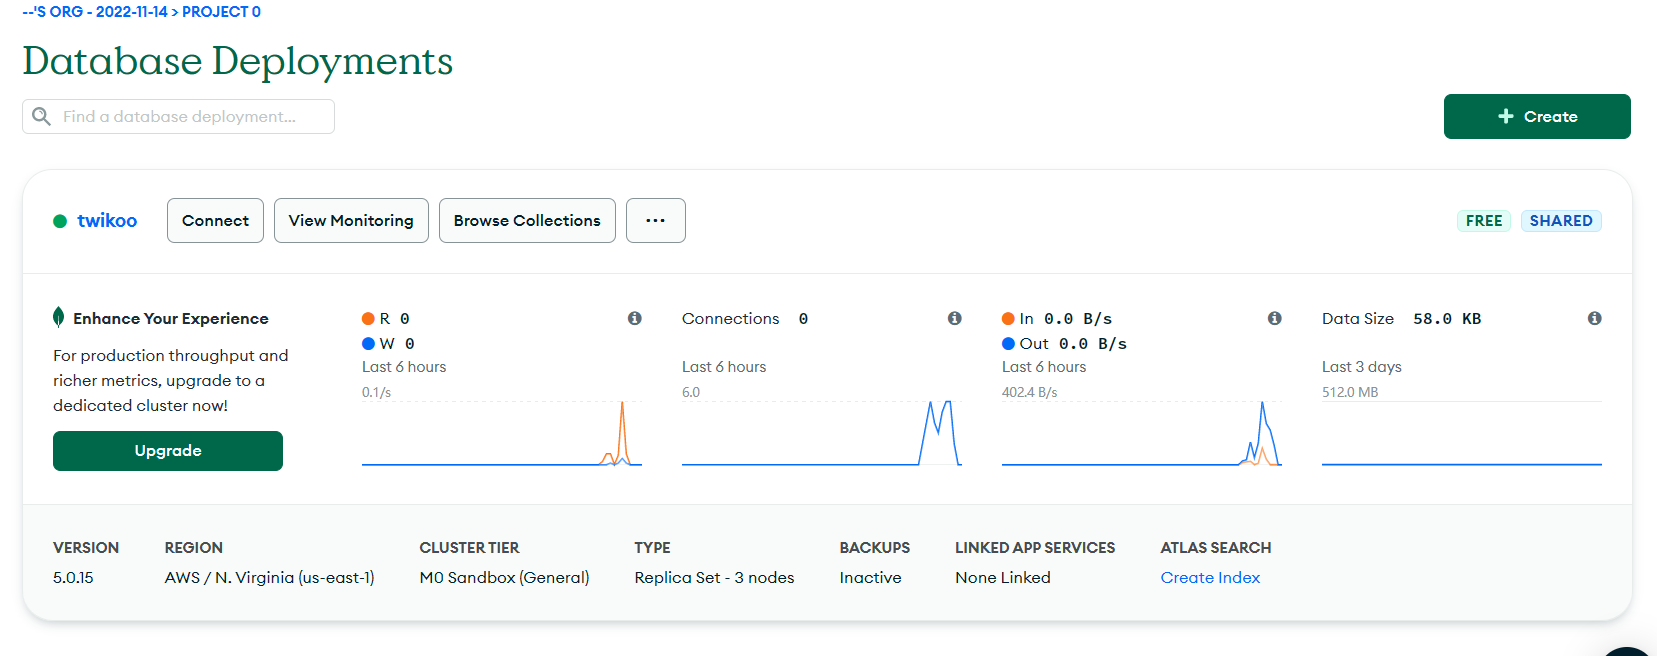The image size is (1657, 656).
Task: Click region text AWS / N. Virginia (us-east-1)
Action: coord(270,578)
